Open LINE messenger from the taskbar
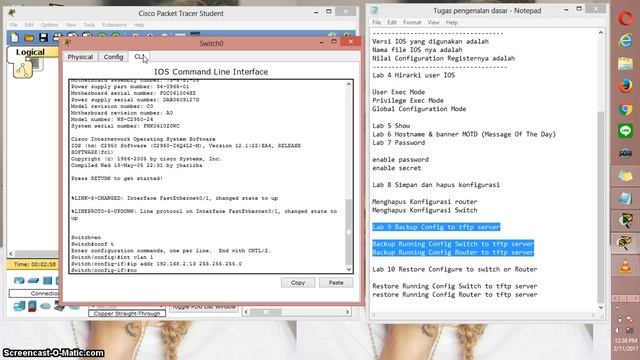The image size is (640, 360). (x=625, y=131)
